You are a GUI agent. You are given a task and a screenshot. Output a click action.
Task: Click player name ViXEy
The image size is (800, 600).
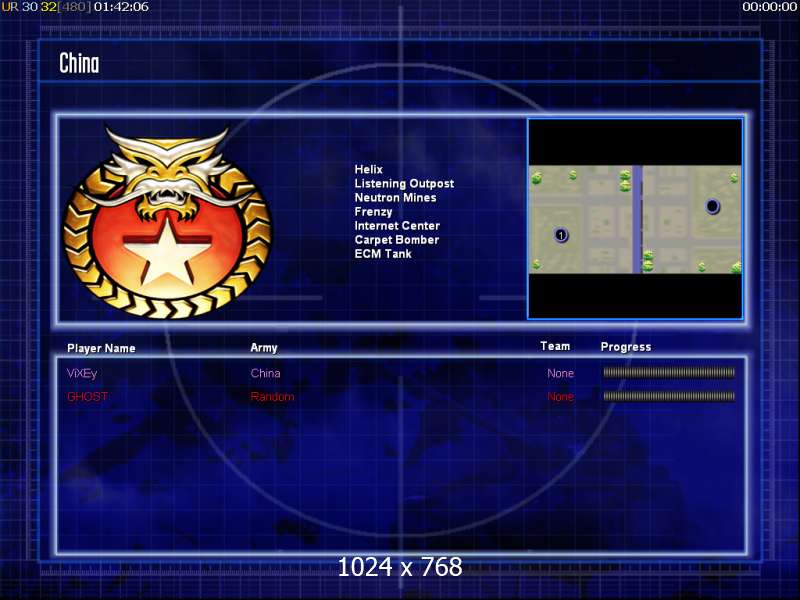pyautogui.click(x=82, y=373)
